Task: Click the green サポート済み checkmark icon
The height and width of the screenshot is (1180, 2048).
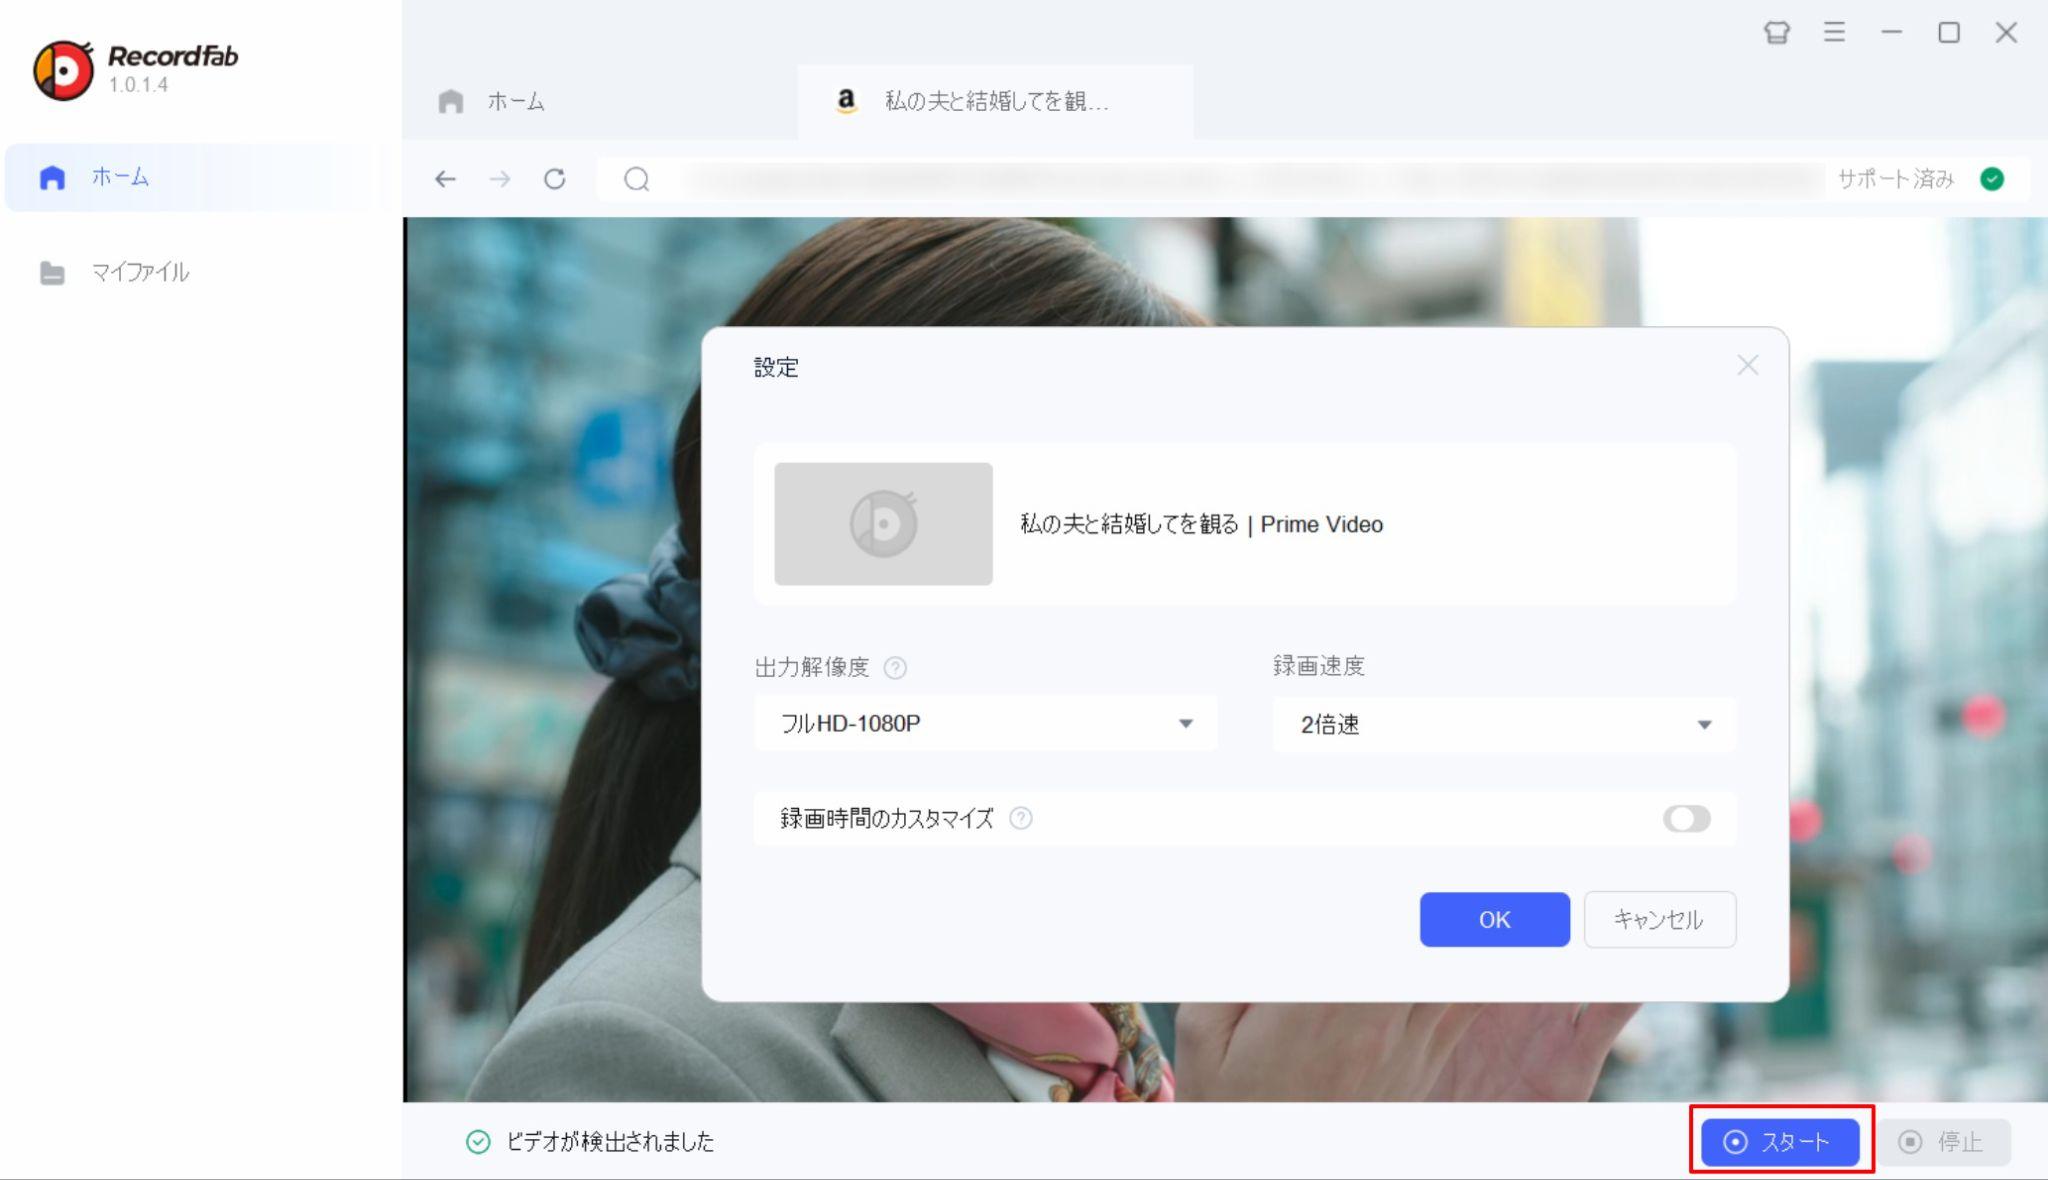Action: click(x=1991, y=179)
